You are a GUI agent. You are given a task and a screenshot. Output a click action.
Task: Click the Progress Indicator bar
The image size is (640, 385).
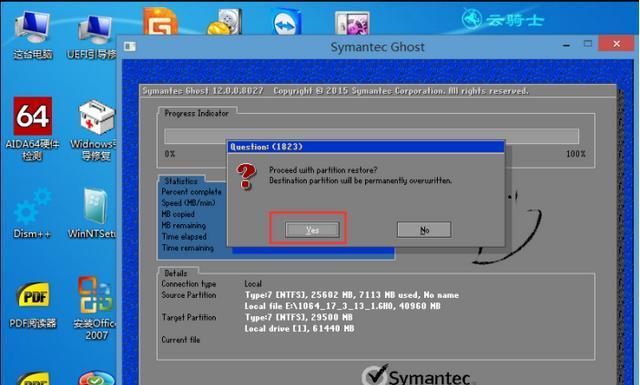[x=371, y=136]
